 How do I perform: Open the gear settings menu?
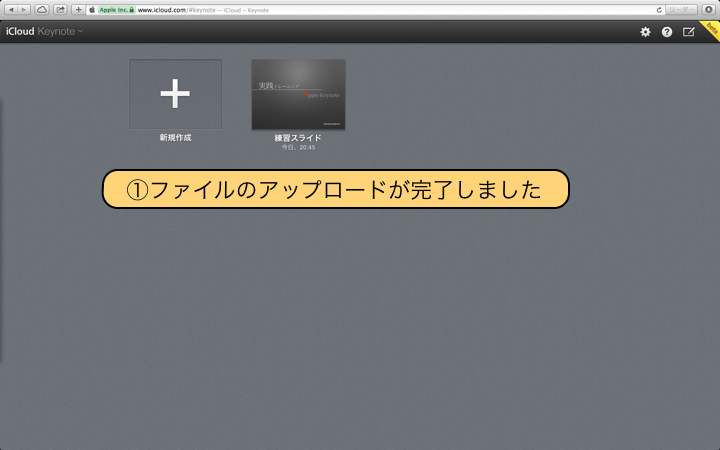[645, 32]
